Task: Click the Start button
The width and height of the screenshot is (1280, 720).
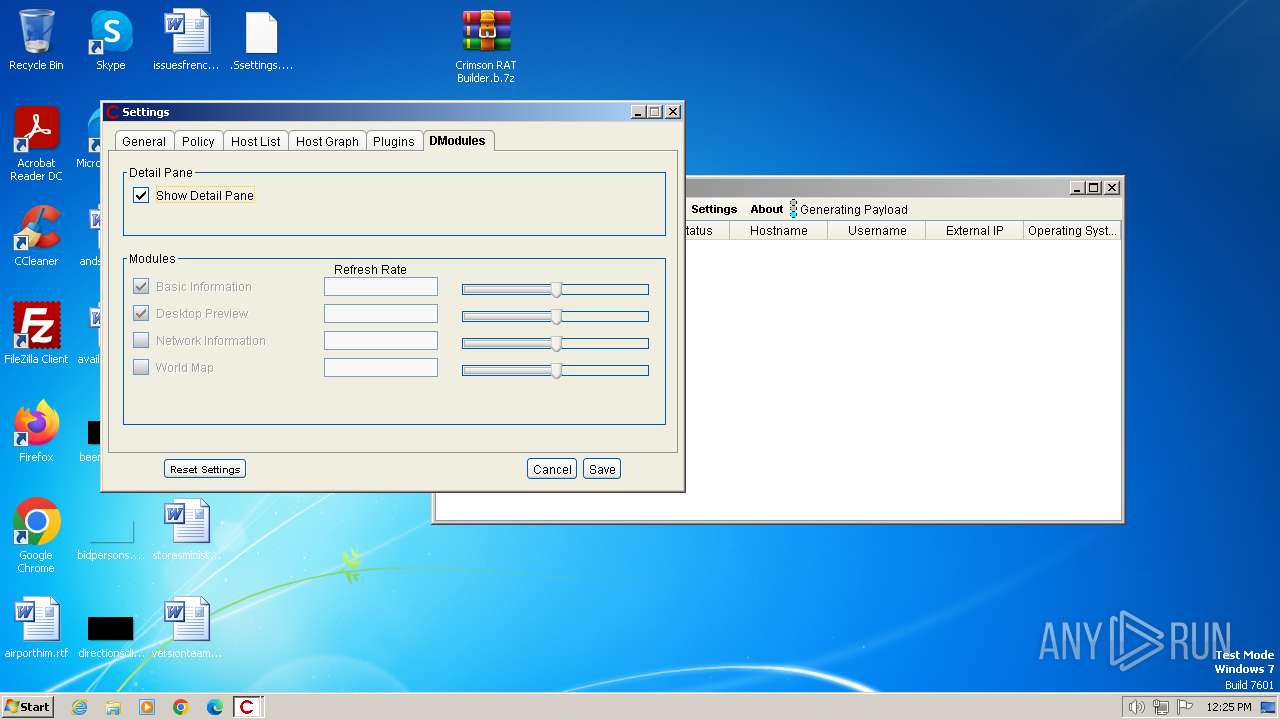Action: [x=27, y=707]
